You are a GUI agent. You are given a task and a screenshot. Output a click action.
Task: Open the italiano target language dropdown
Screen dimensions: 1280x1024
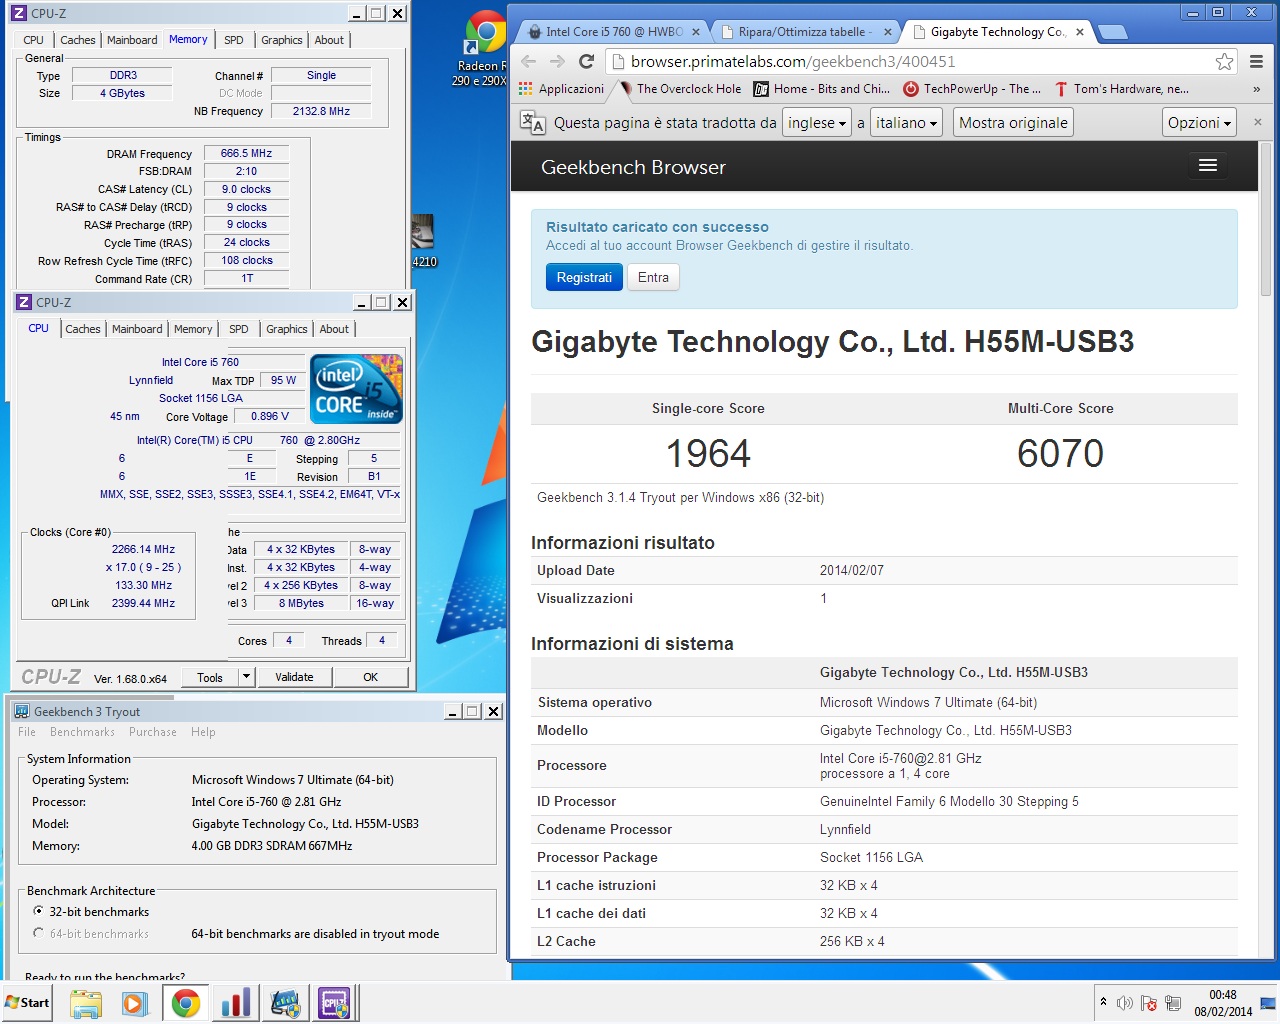[907, 123]
